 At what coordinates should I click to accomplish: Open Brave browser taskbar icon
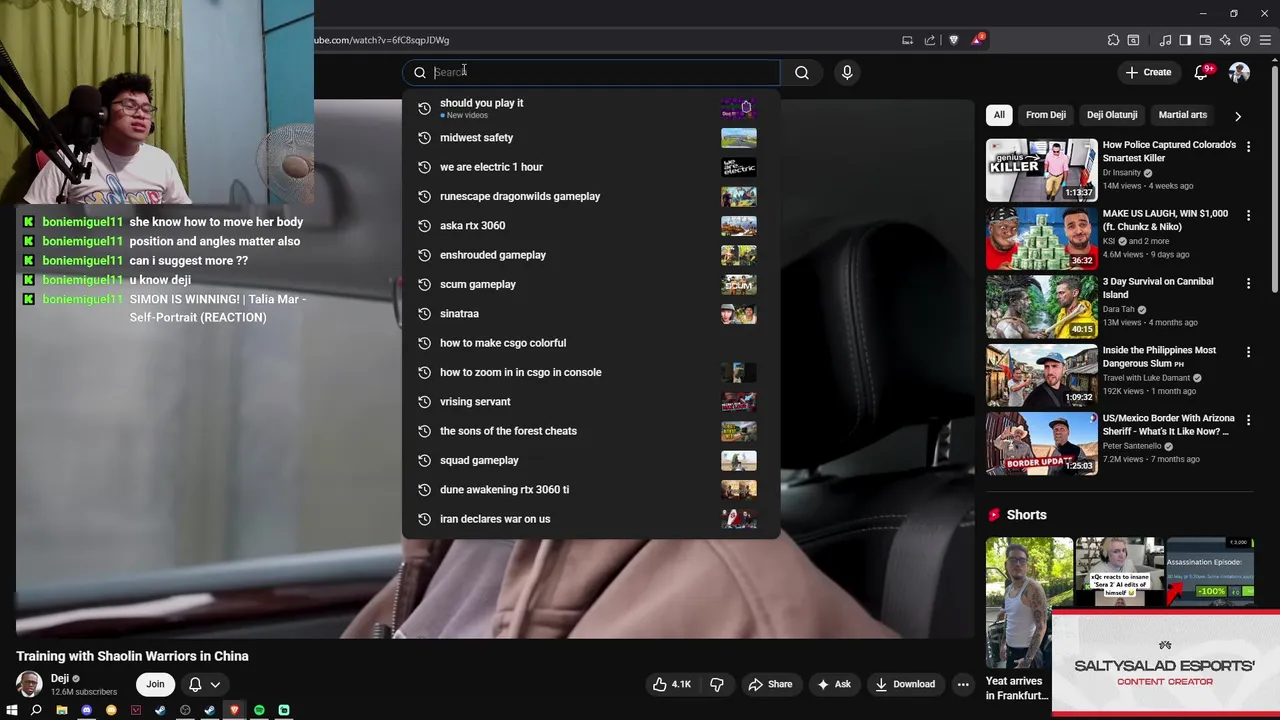(234, 710)
